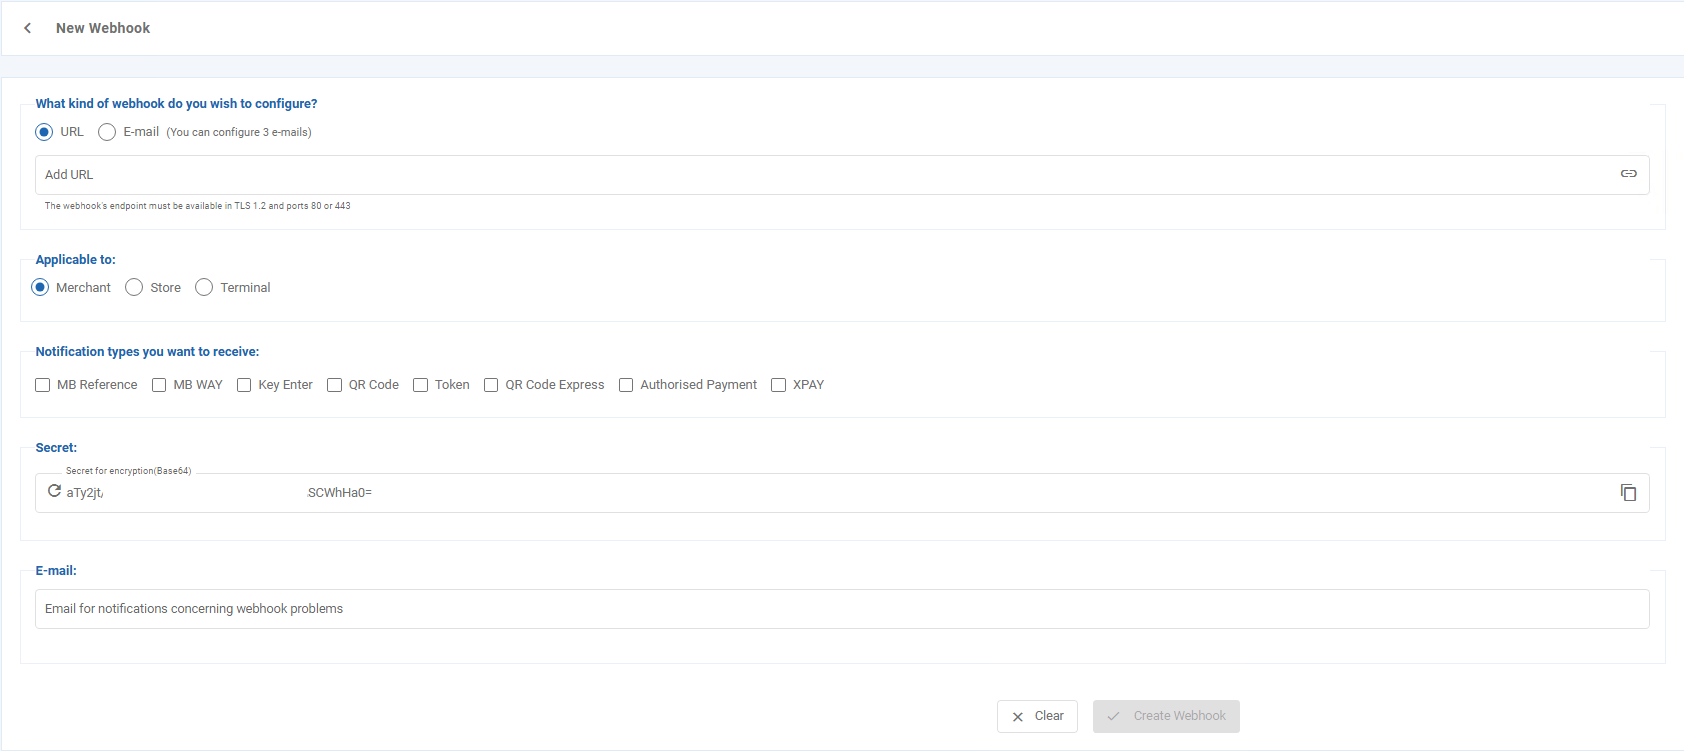Check the QR Code Express option
The height and width of the screenshot is (751, 1684).
491,385
